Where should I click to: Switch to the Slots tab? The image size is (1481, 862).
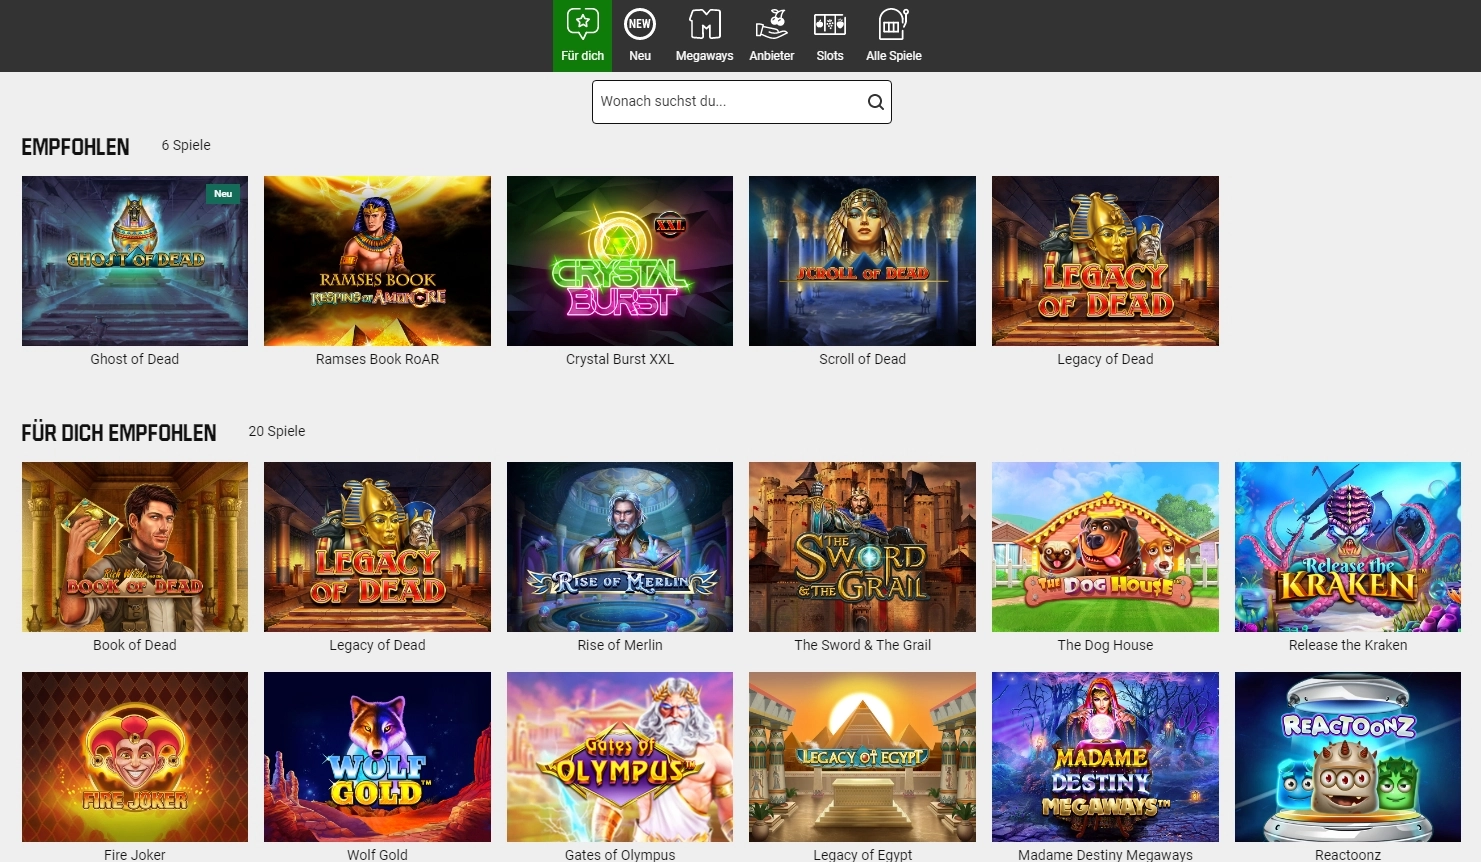829,35
